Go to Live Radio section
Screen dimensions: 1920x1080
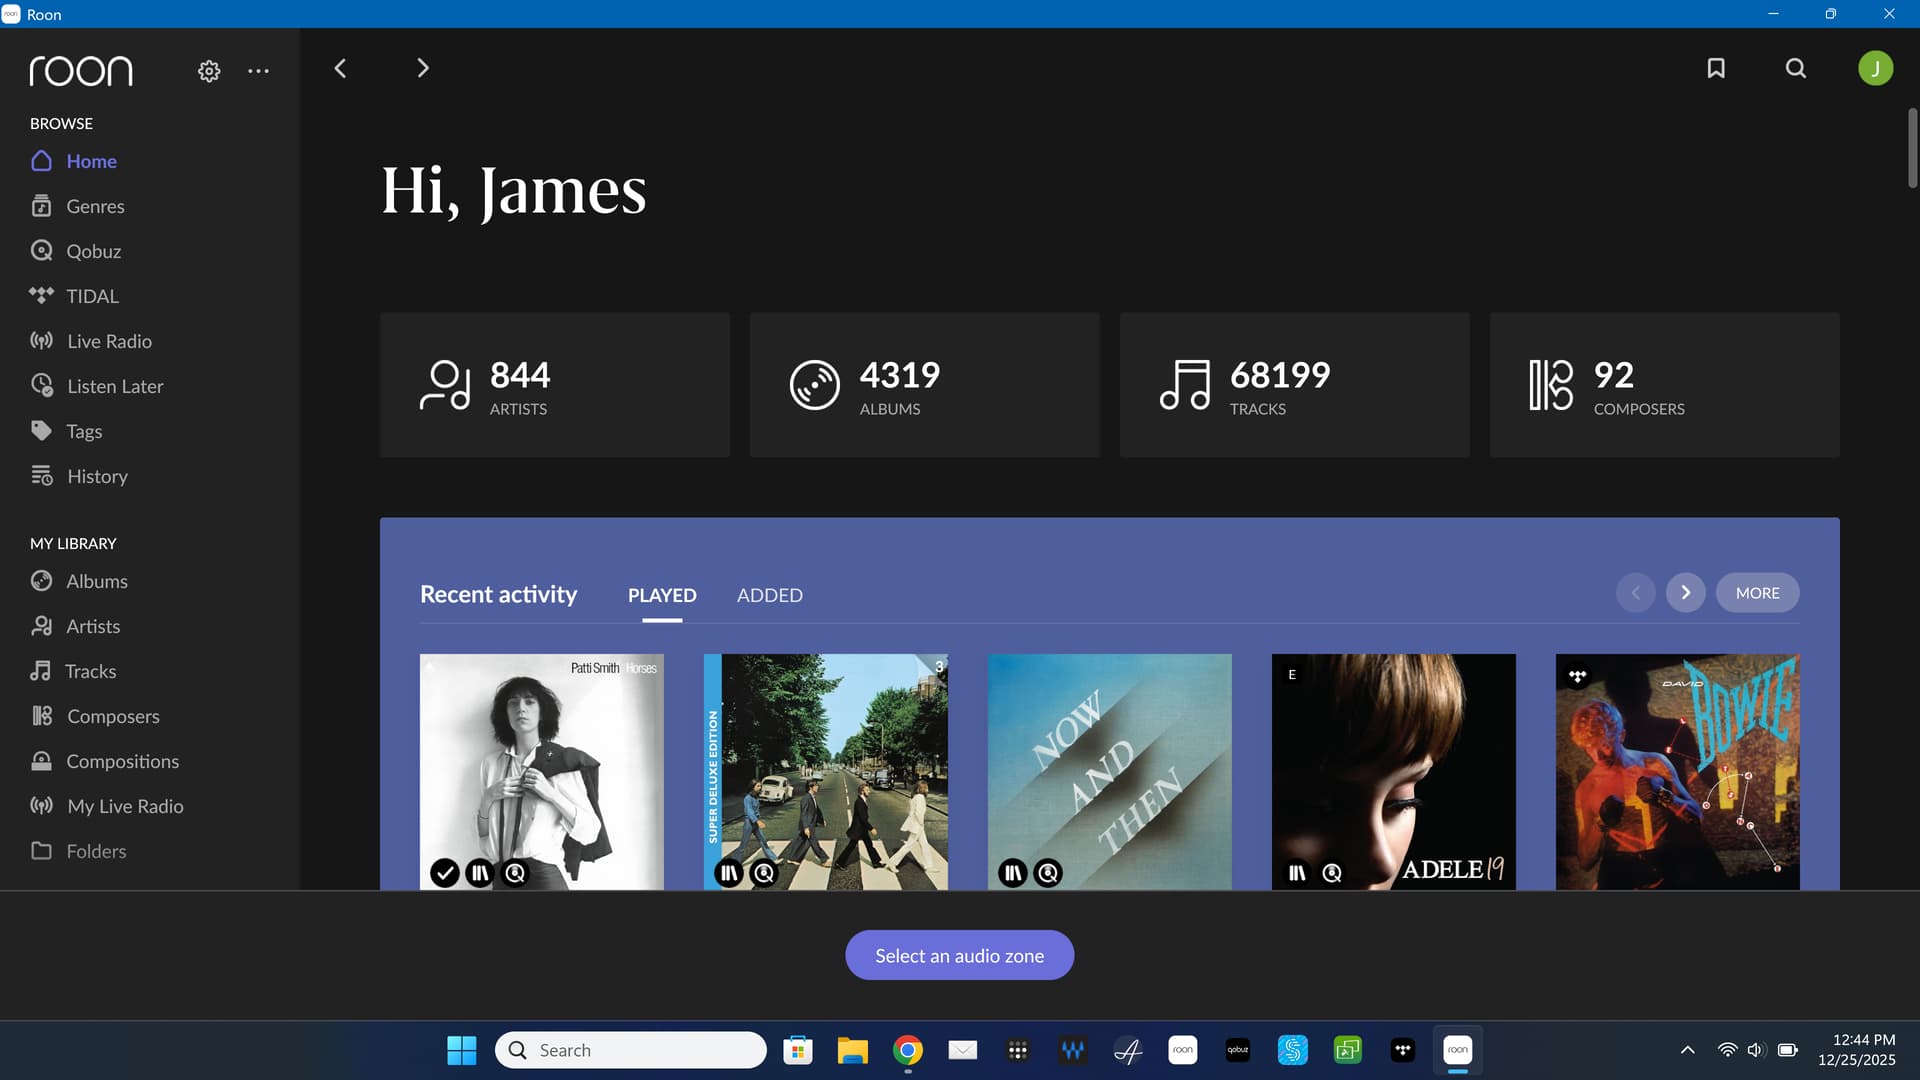point(109,341)
